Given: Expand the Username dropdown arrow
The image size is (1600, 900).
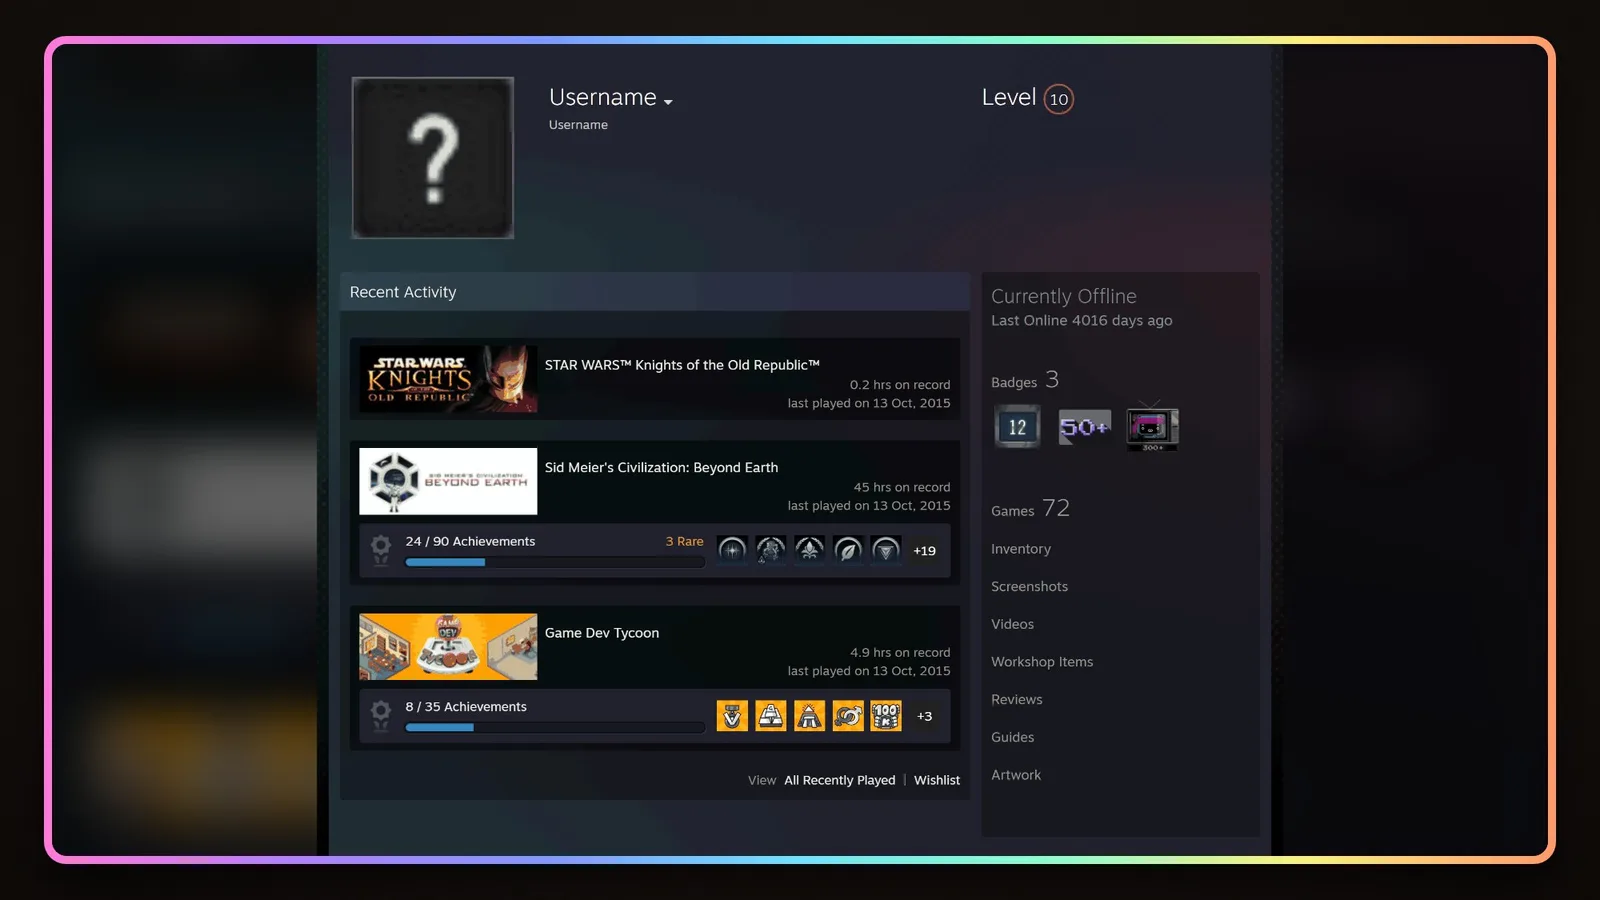Looking at the screenshot, I should 668,102.
